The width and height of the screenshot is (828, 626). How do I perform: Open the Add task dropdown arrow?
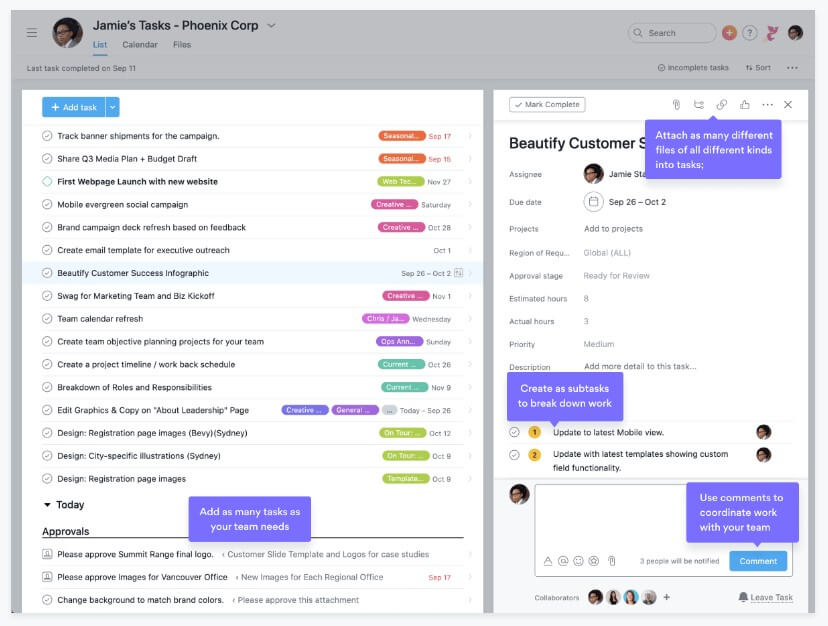112,107
